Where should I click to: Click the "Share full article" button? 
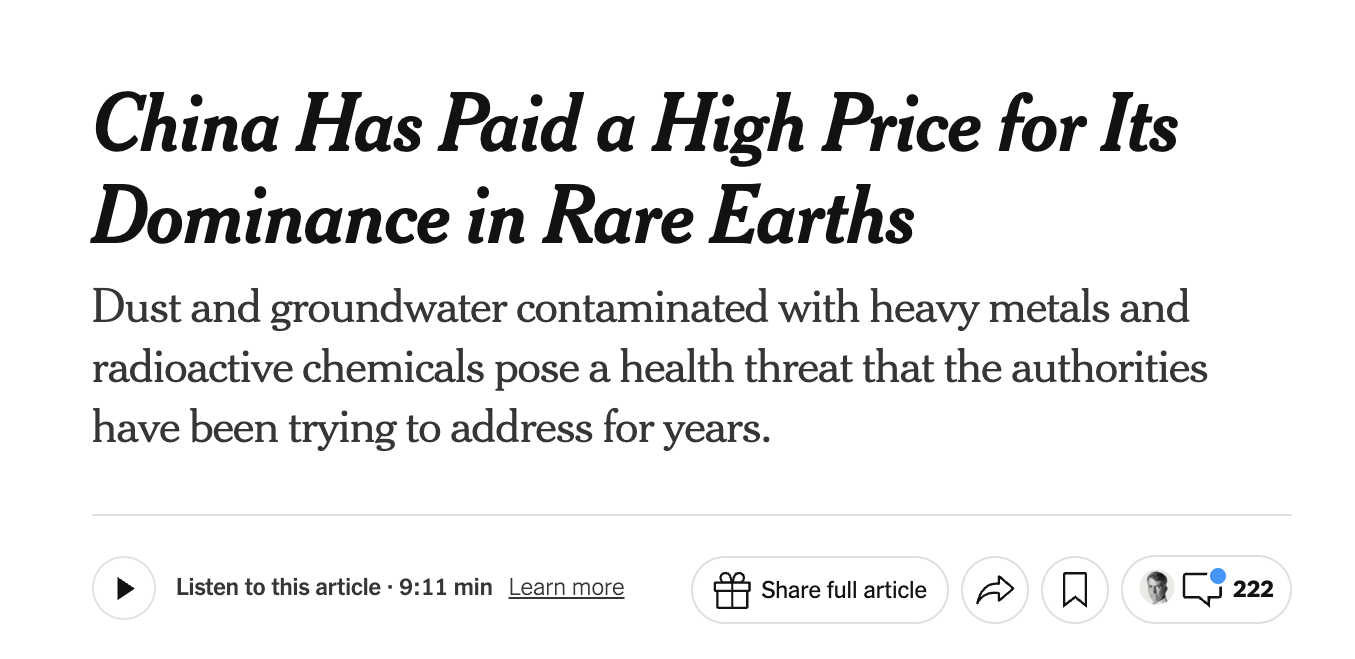(819, 589)
